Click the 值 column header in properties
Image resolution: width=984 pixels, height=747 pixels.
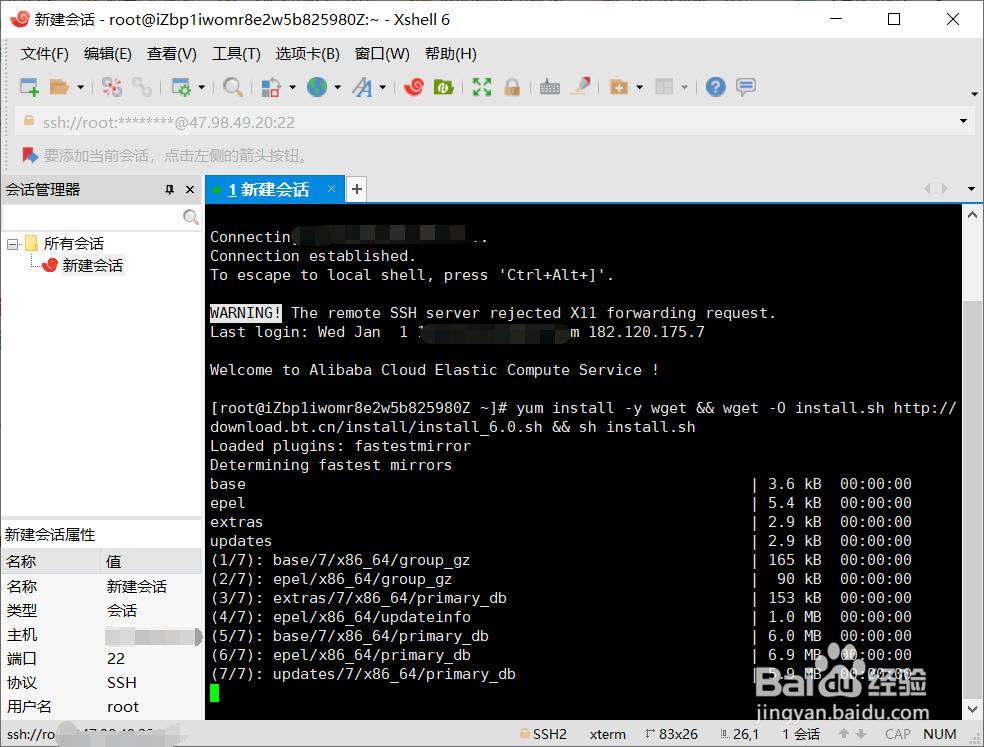(x=151, y=561)
